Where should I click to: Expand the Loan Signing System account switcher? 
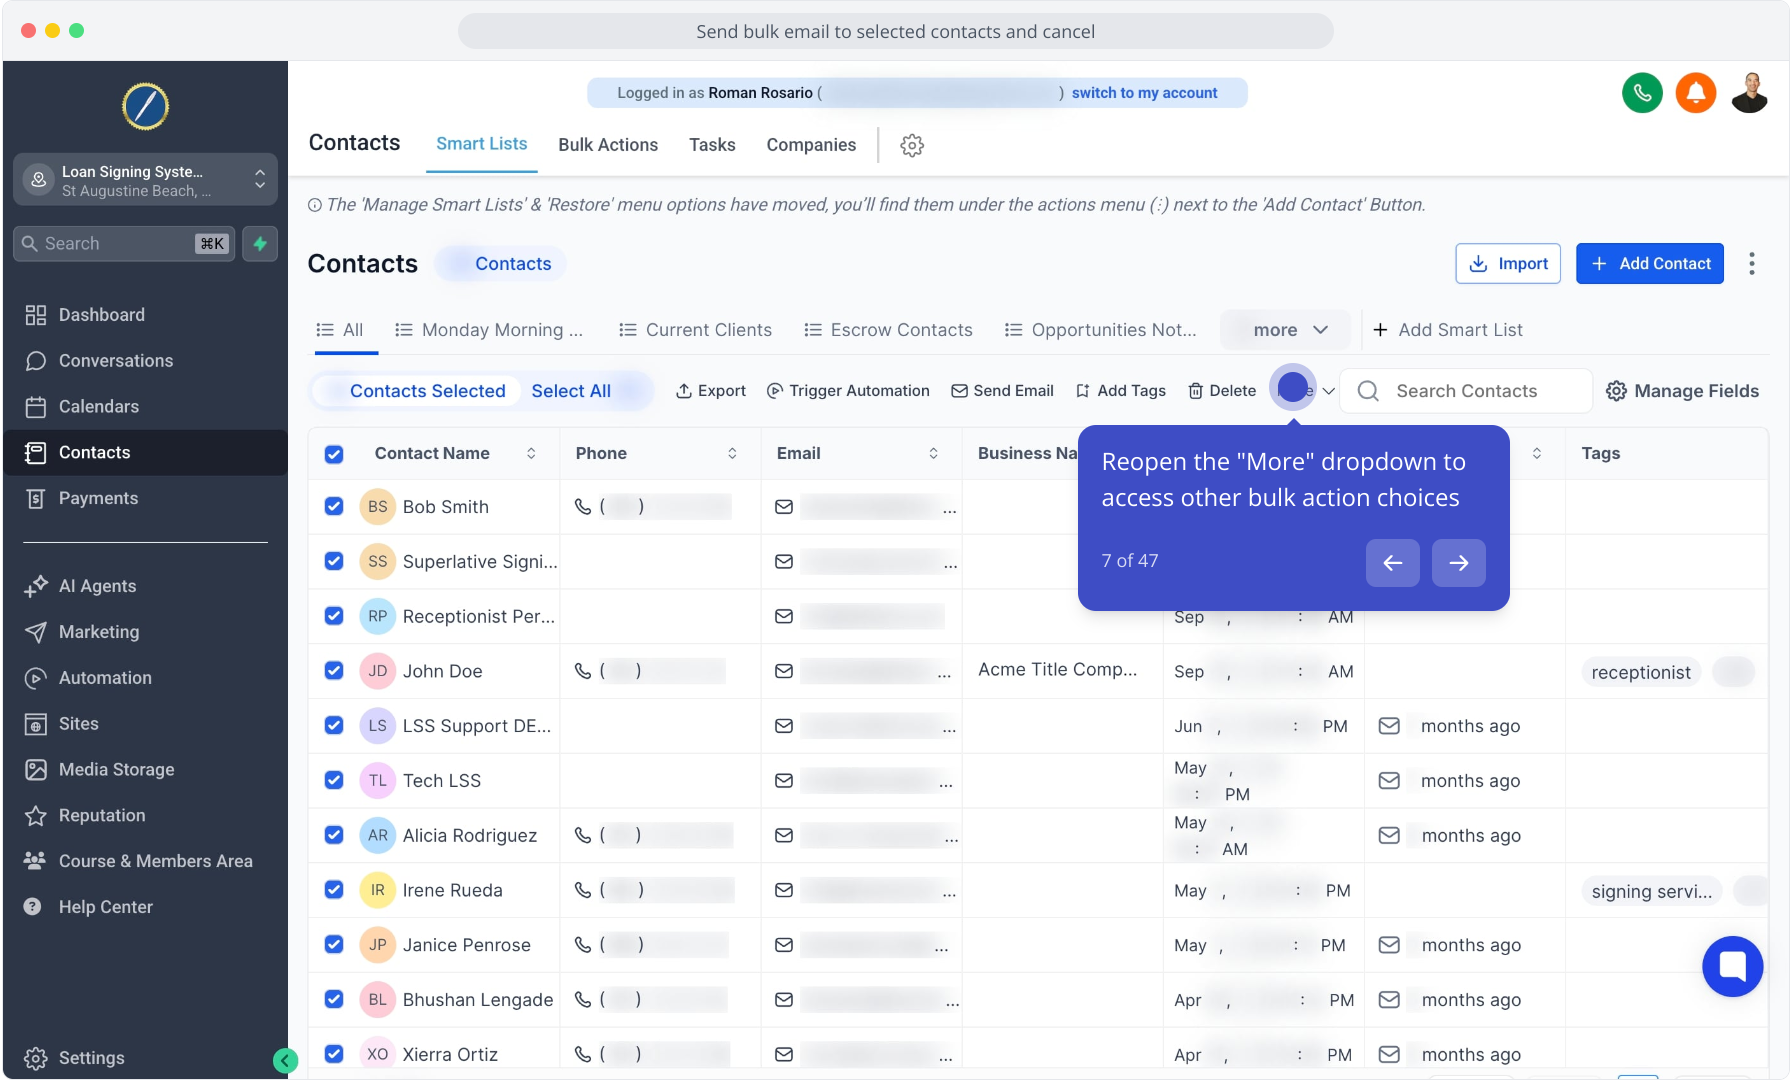[x=146, y=180]
